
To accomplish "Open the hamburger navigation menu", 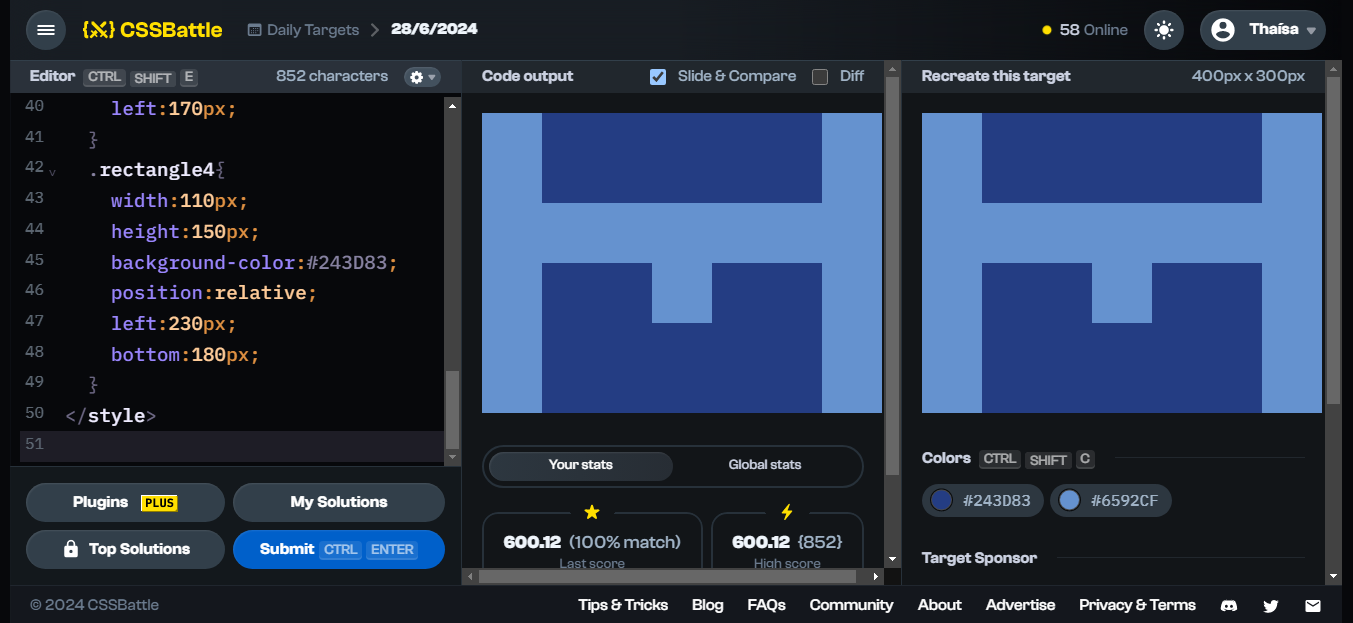I will pyautogui.click(x=46, y=29).
